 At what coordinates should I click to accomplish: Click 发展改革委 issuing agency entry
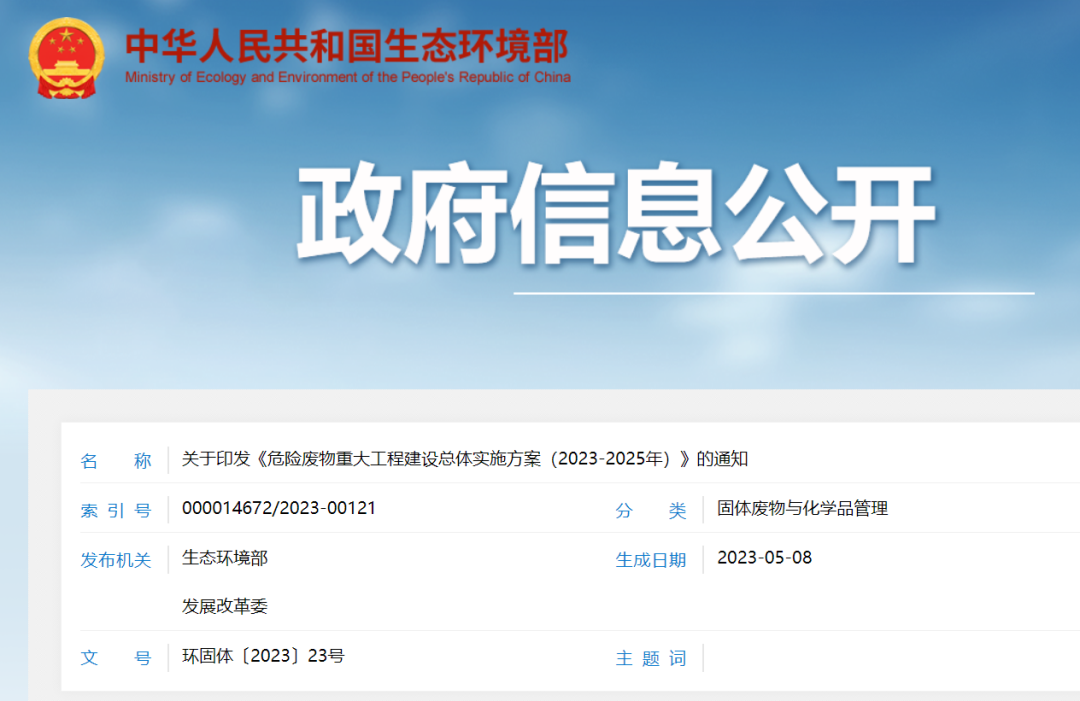tap(225, 606)
